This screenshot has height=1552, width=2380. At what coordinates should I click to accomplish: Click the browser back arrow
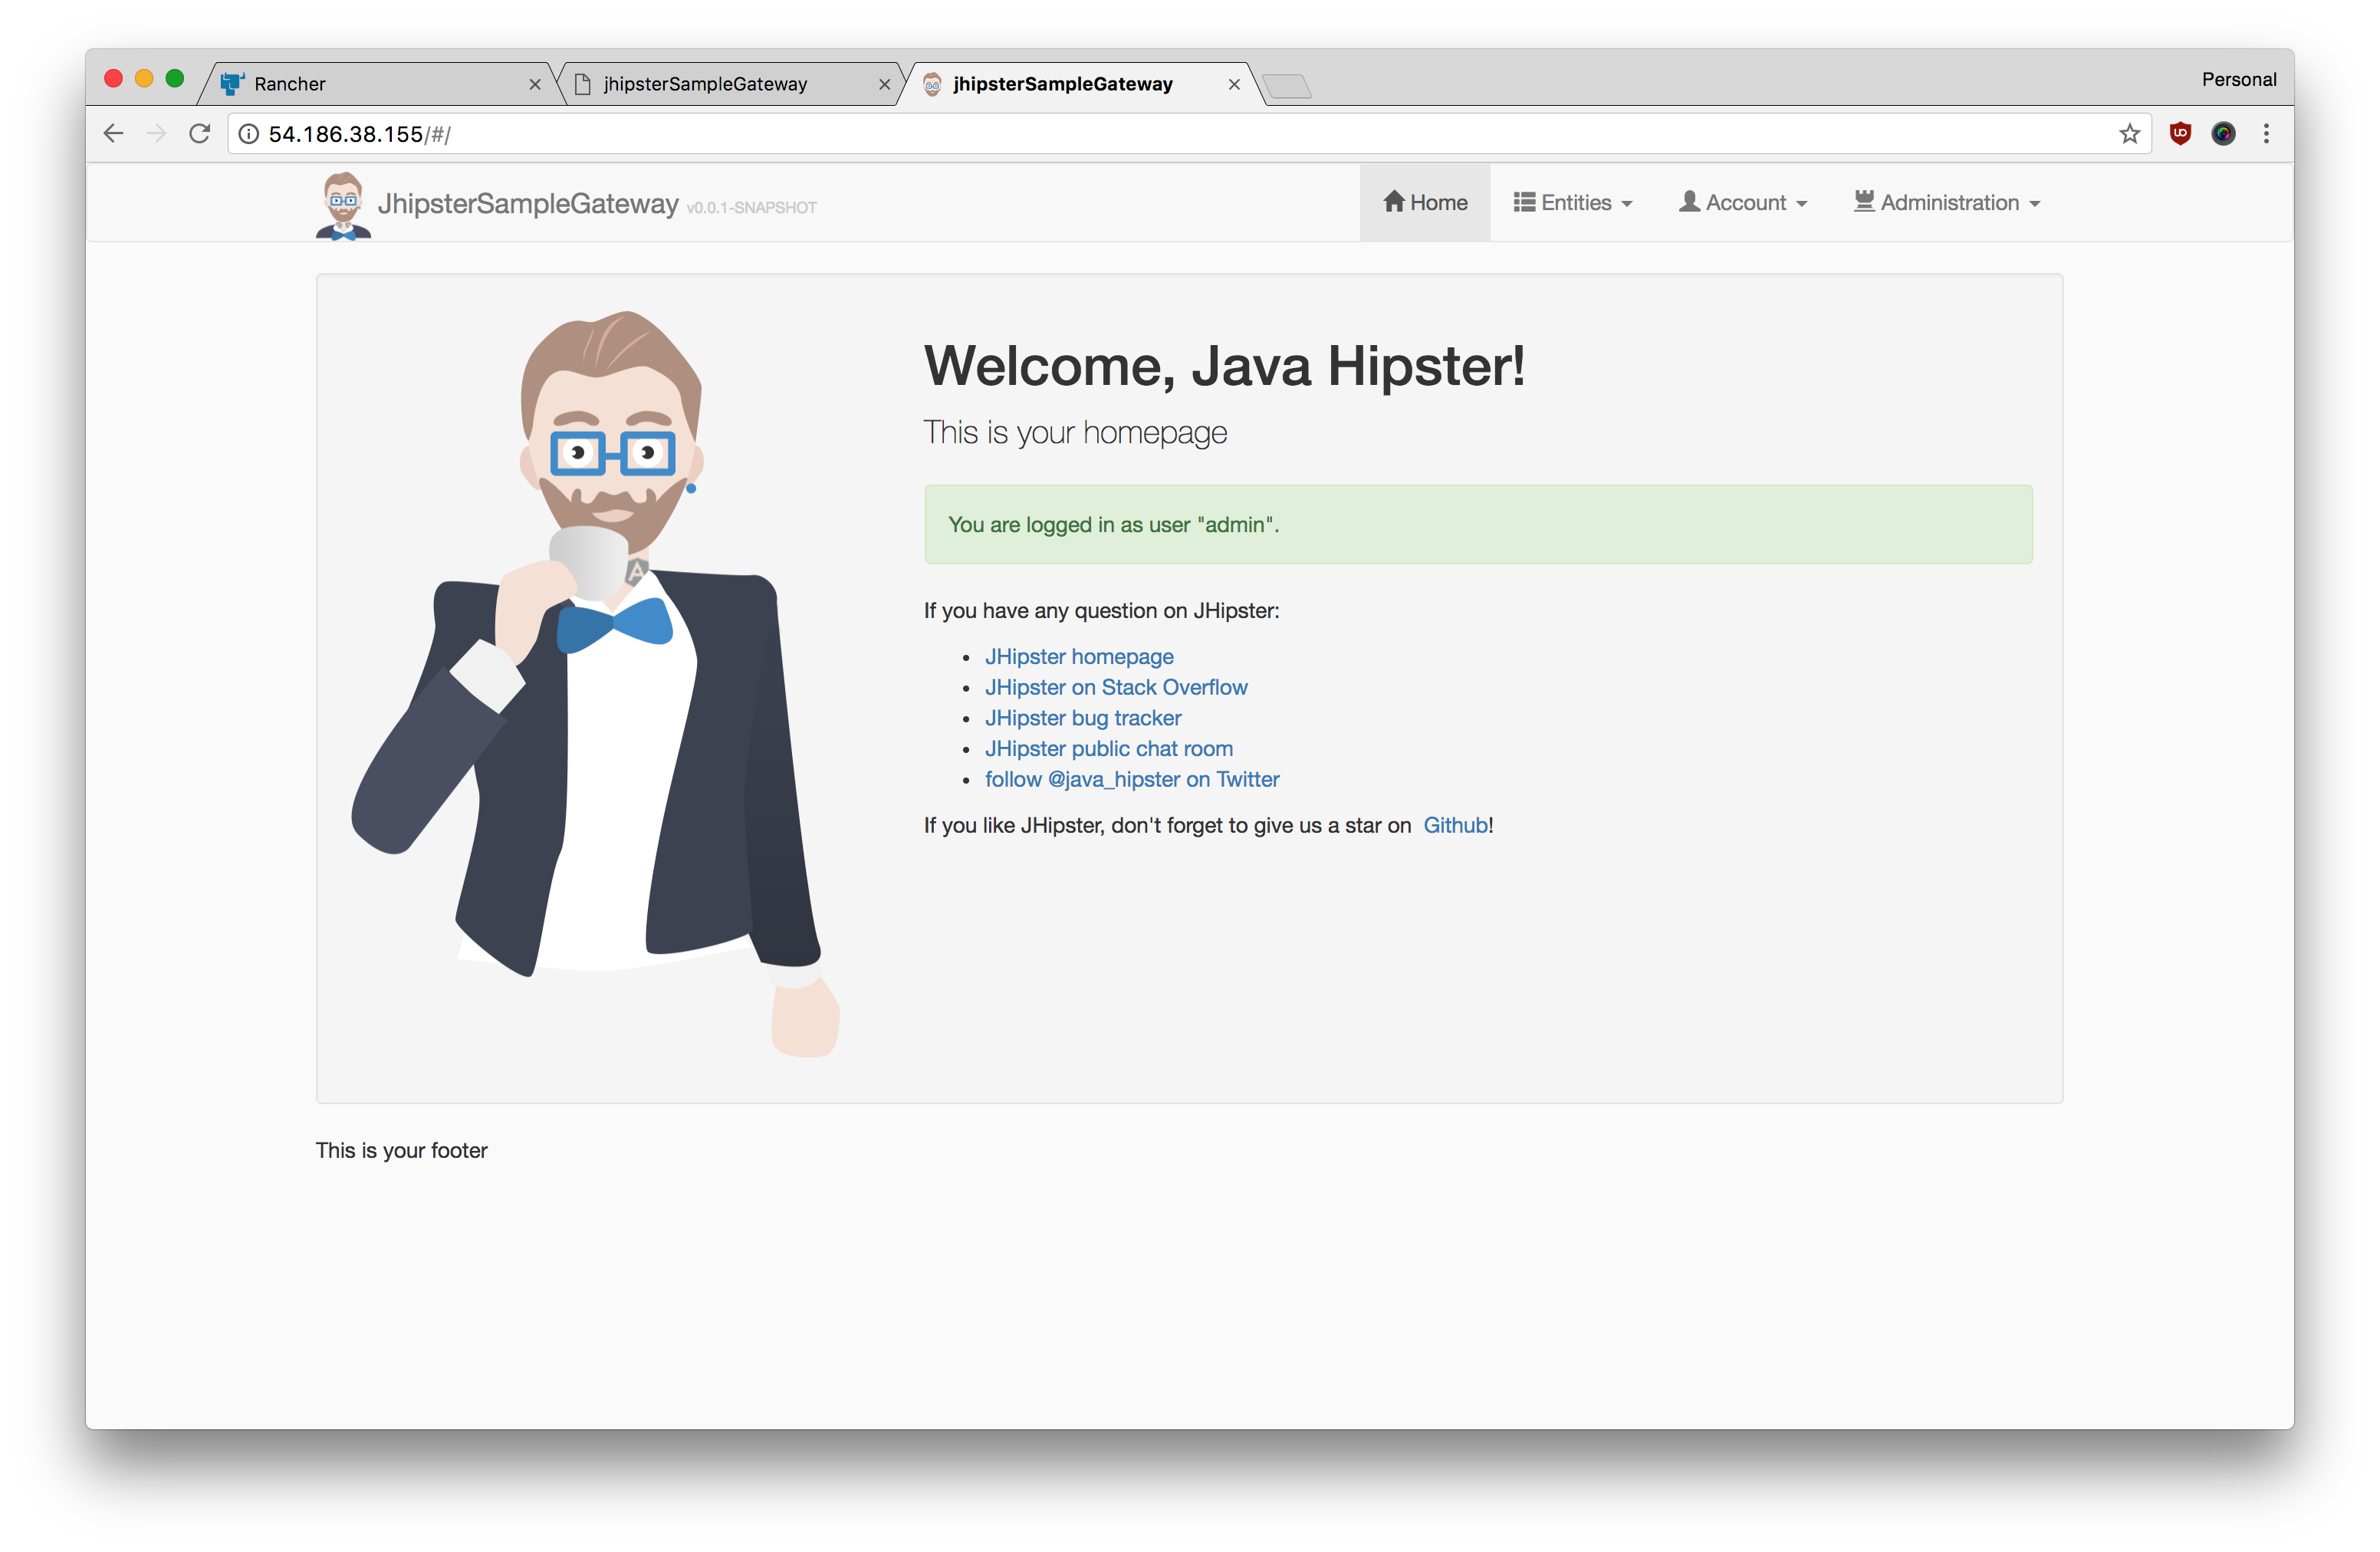pos(113,134)
